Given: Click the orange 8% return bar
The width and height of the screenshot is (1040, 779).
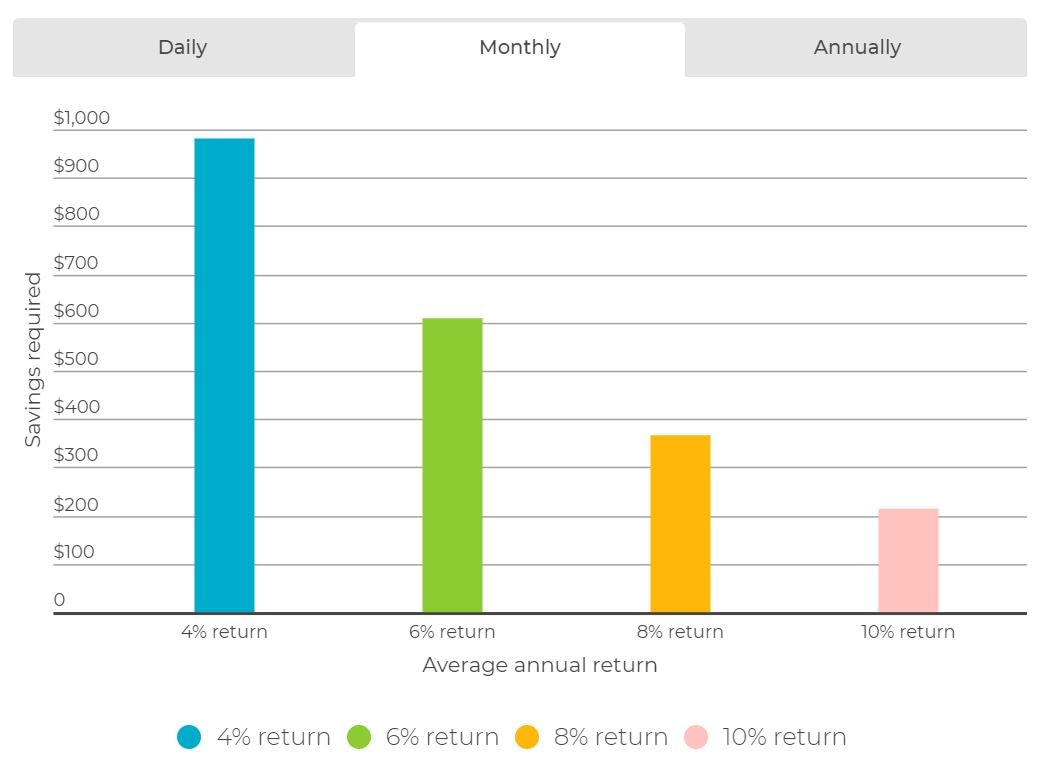Looking at the screenshot, I should coord(680,524).
